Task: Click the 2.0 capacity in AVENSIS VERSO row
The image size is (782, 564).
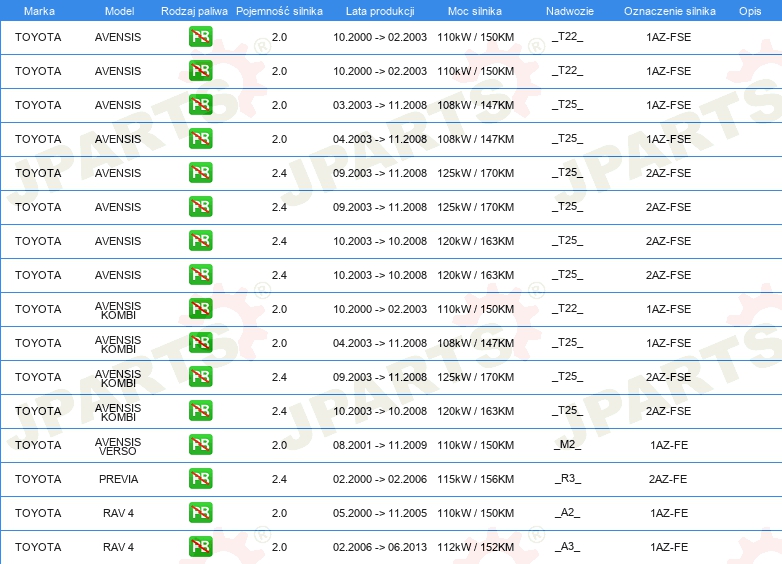Action: click(279, 445)
